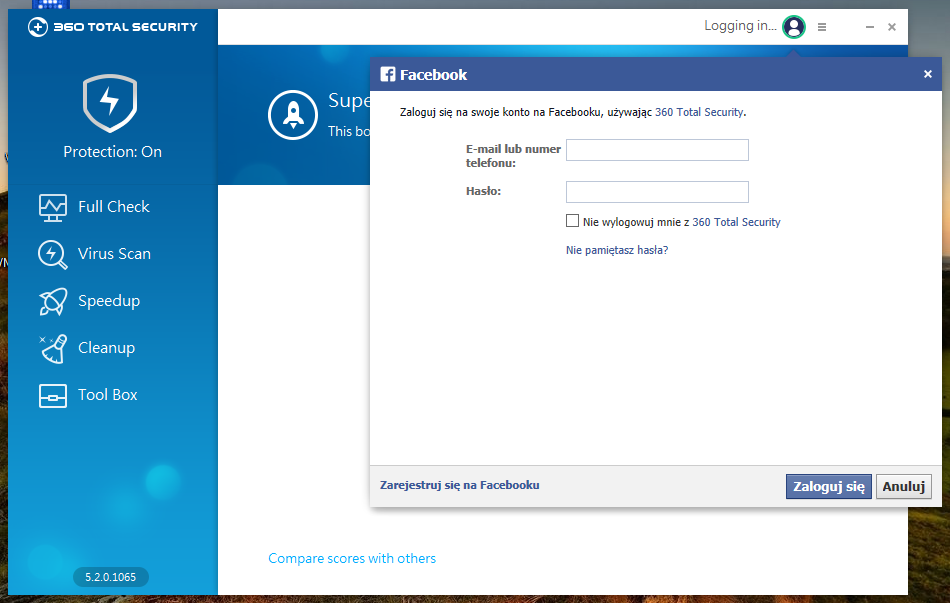Select the Full Check menu label

113,207
